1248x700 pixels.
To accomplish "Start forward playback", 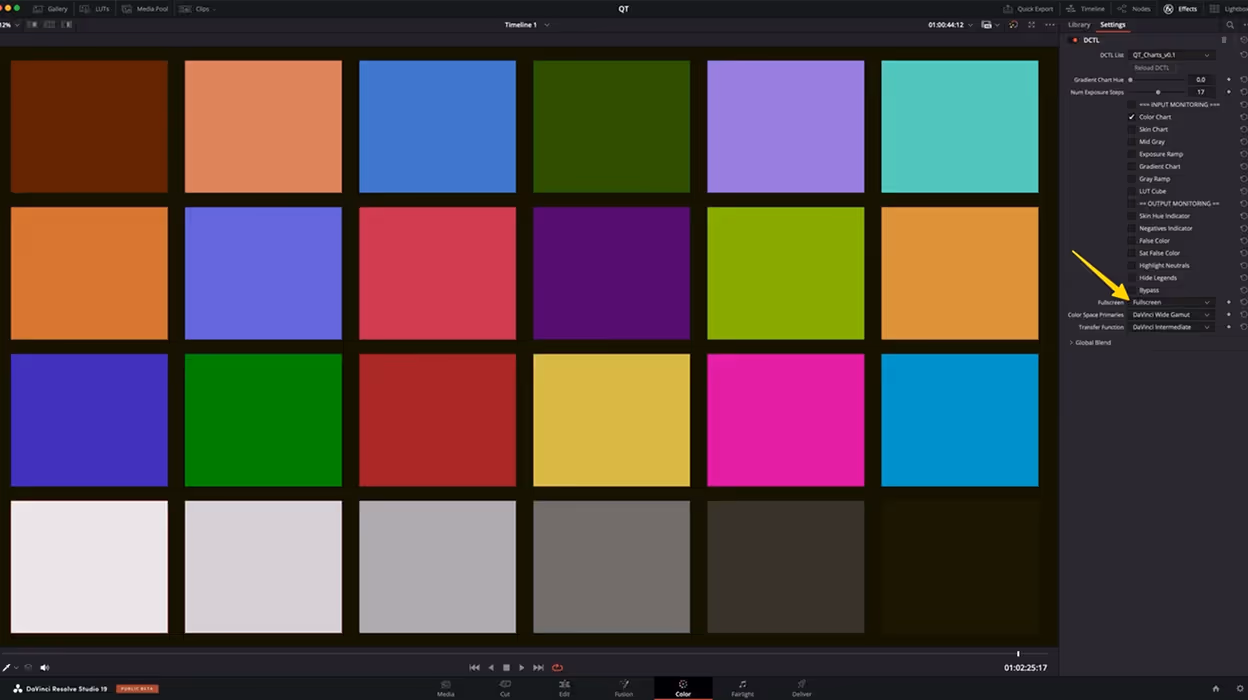I will [521, 667].
